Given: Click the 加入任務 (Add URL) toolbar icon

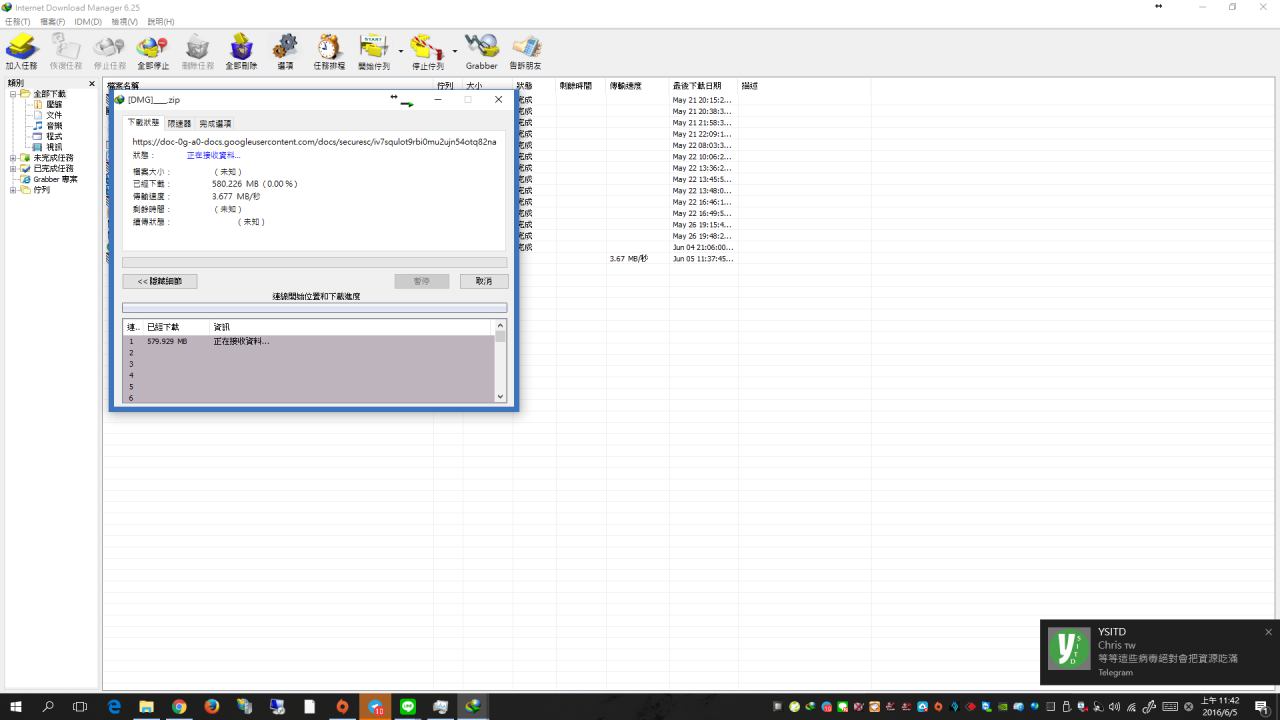Looking at the screenshot, I should point(21,50).
